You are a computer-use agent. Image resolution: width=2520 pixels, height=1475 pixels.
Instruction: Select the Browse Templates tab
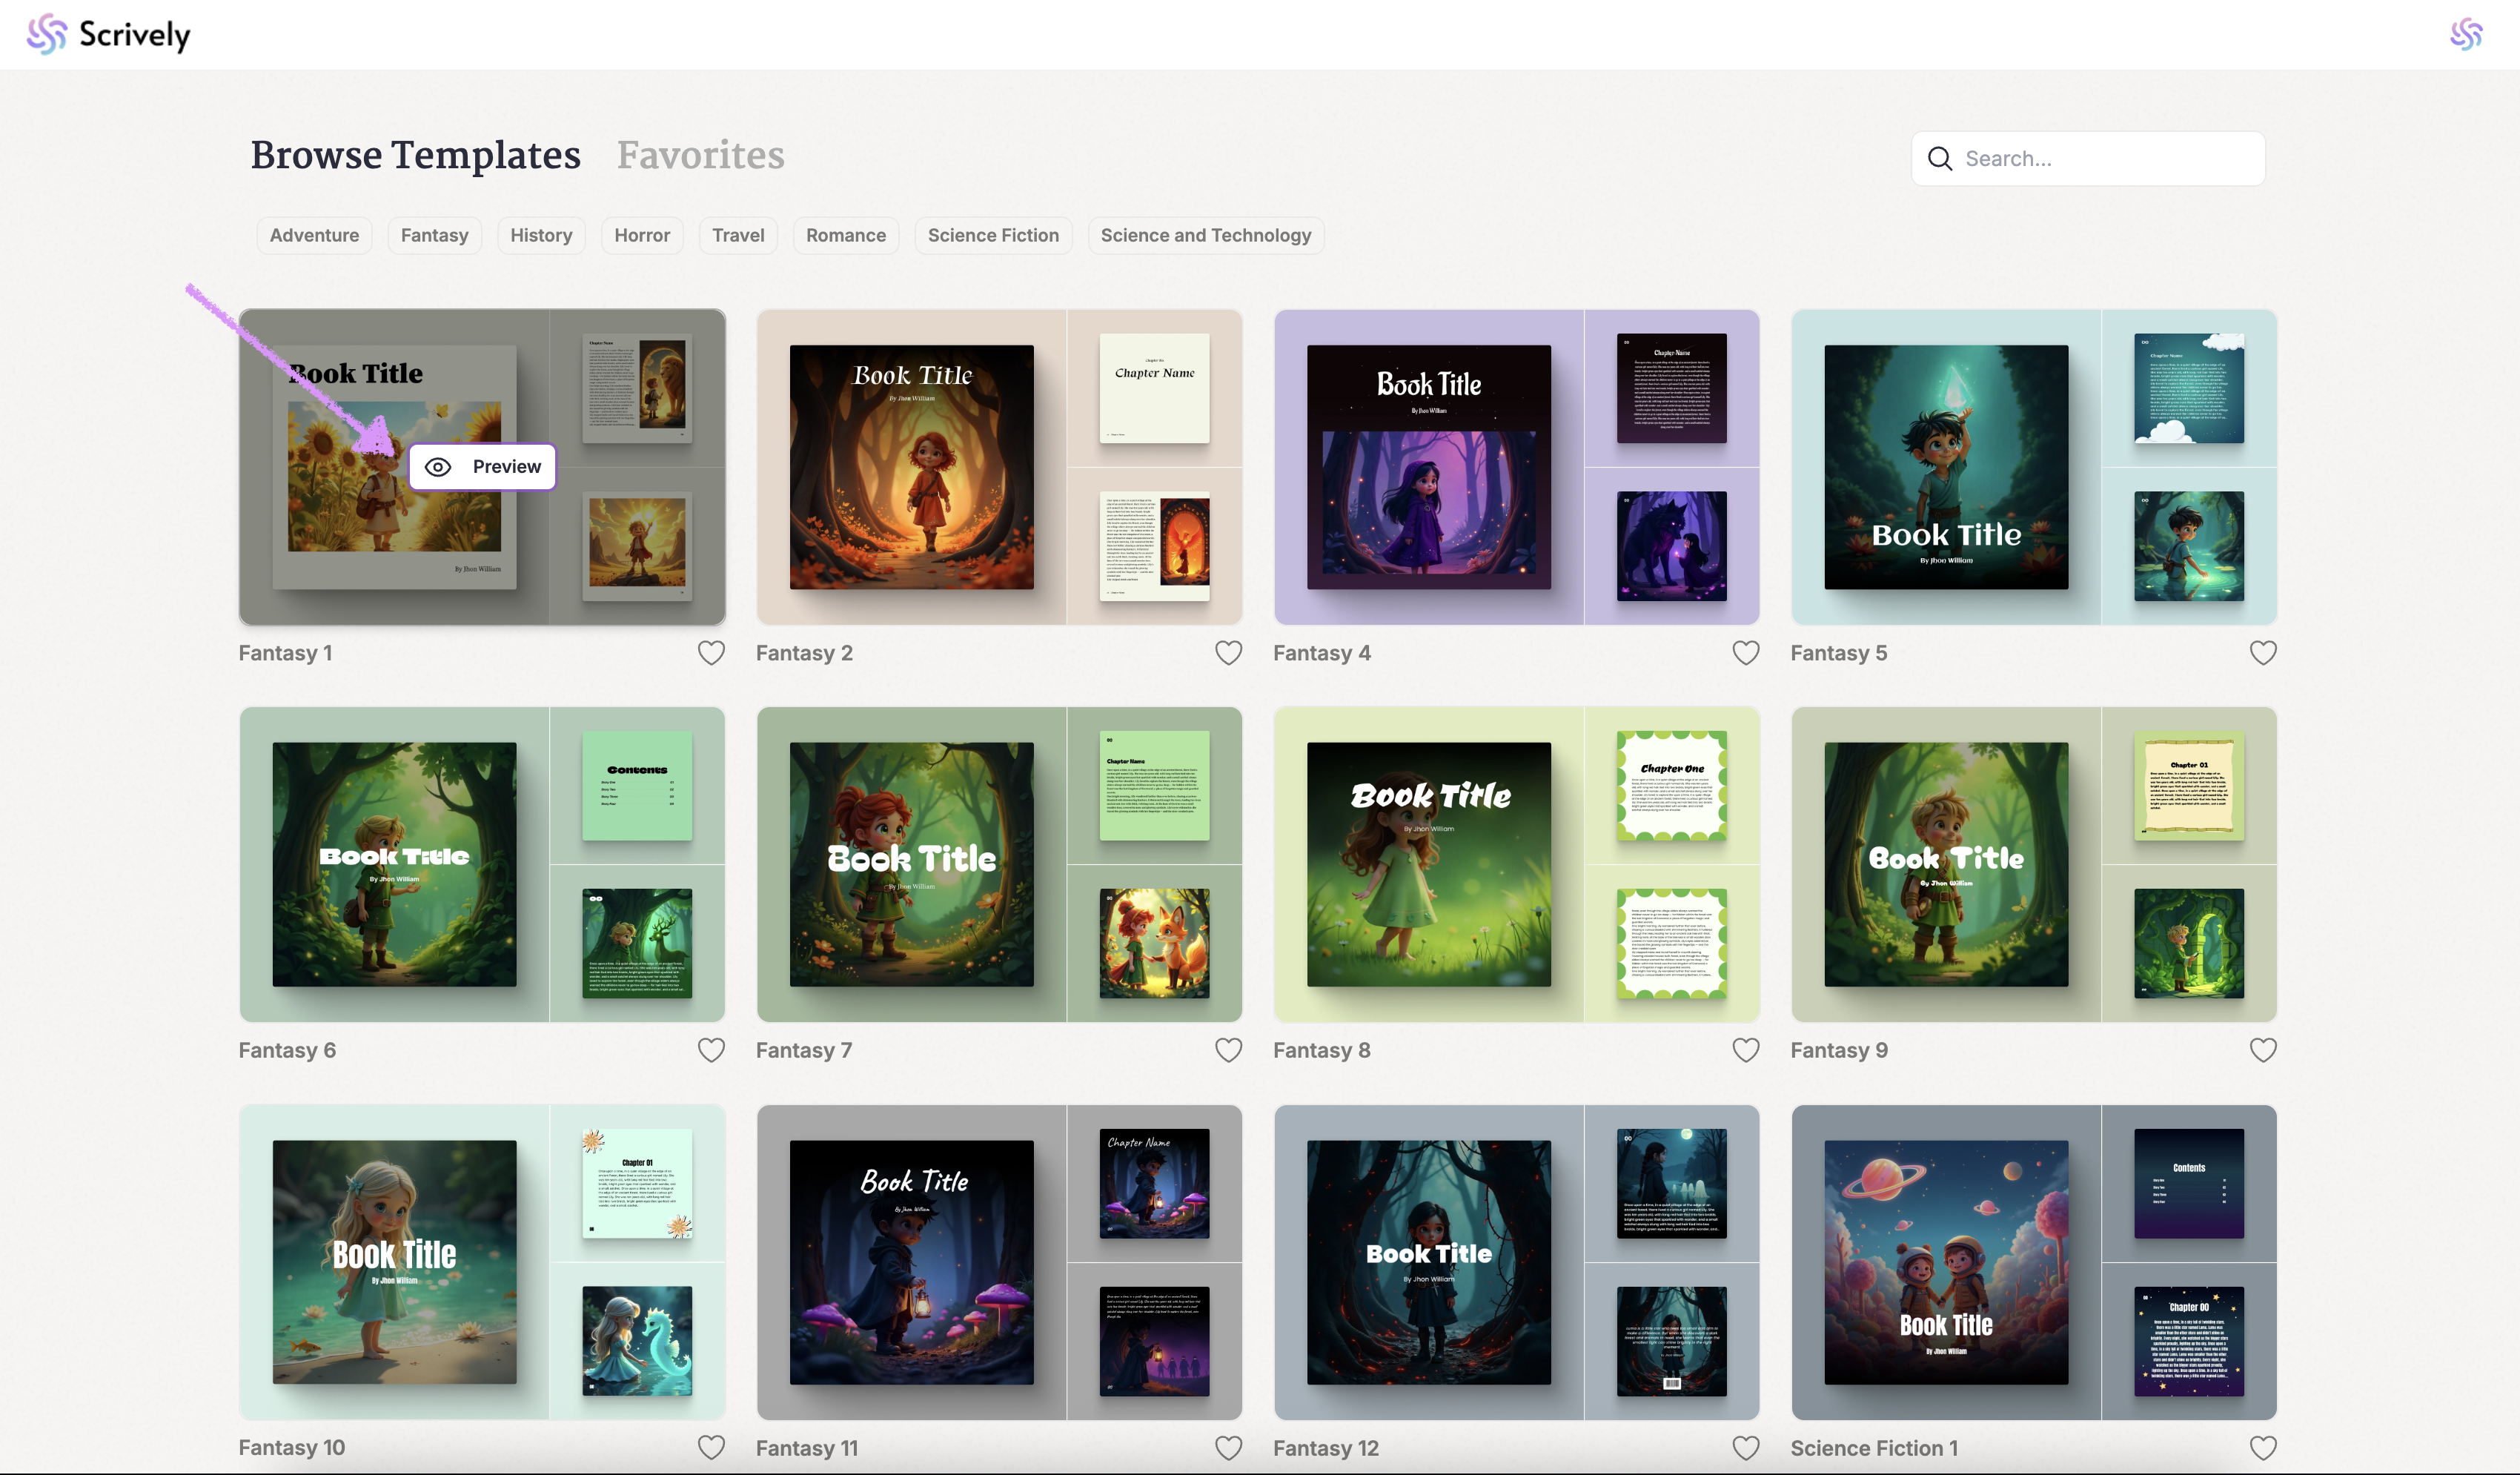pos(415,156)
